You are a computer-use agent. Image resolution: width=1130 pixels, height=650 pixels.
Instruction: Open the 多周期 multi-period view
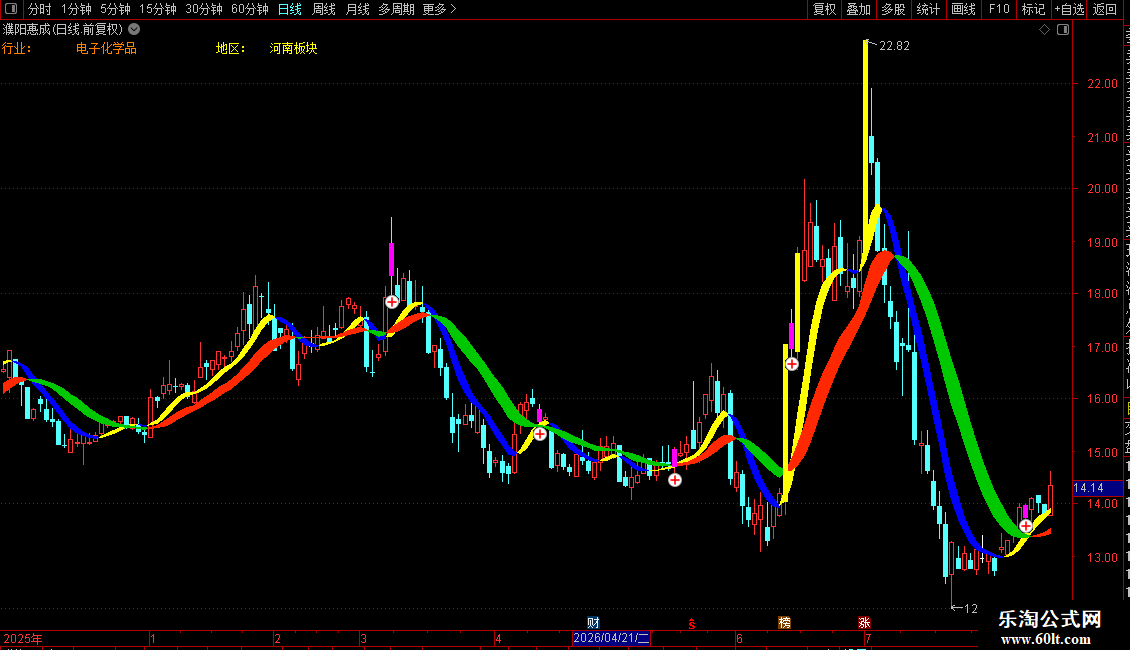pos(396,9)
